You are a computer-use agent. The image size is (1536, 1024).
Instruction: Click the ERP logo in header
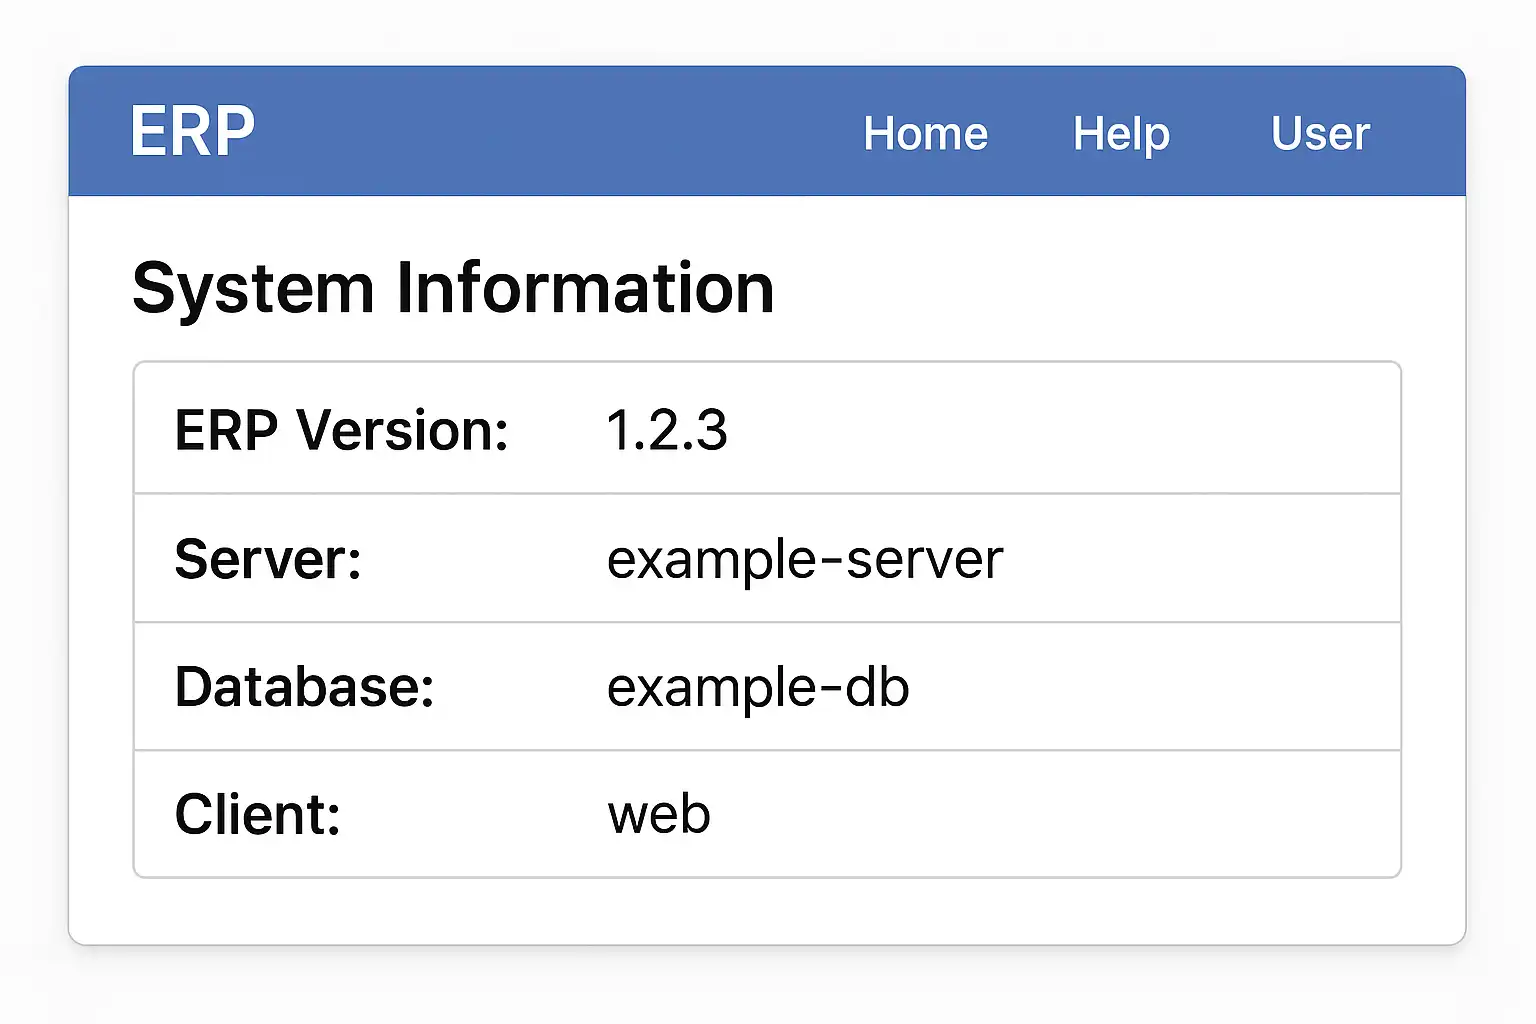192,132
